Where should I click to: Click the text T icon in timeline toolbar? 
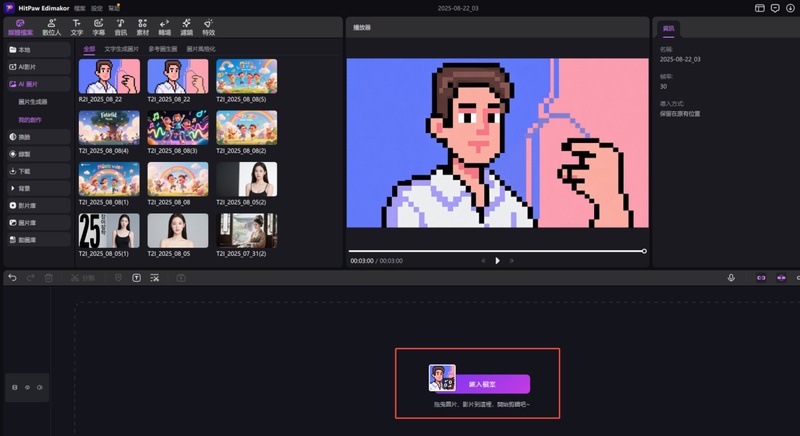click(x=136, y=278)
